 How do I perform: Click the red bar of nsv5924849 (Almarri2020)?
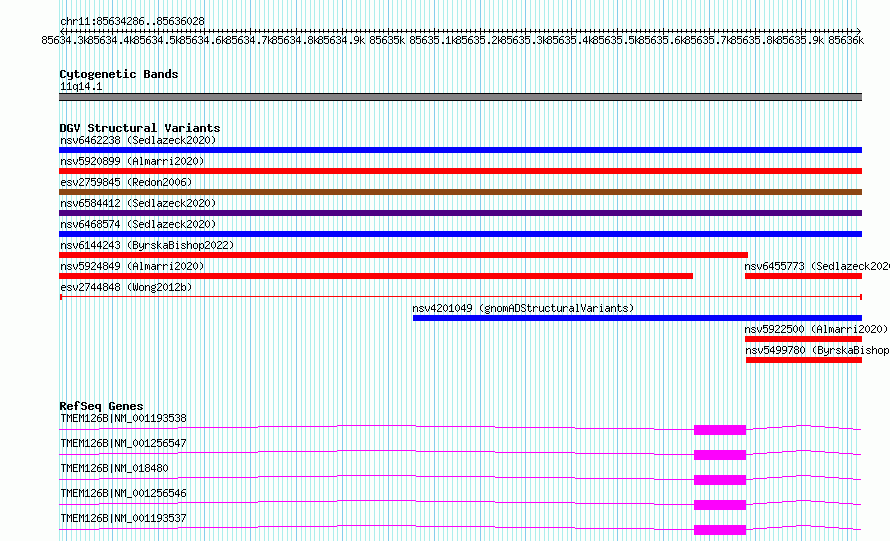(x=376, y=276)
